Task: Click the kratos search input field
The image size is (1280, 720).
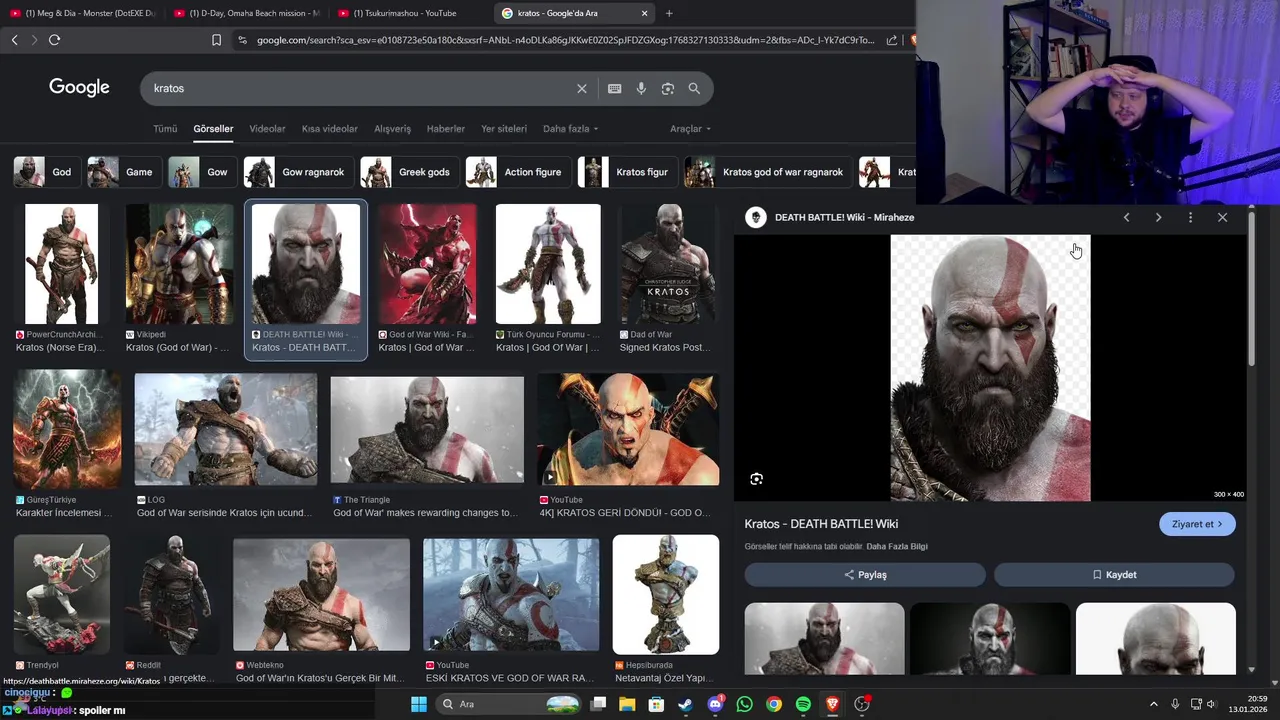Action: pyautogui.click(x=360, y=88)
